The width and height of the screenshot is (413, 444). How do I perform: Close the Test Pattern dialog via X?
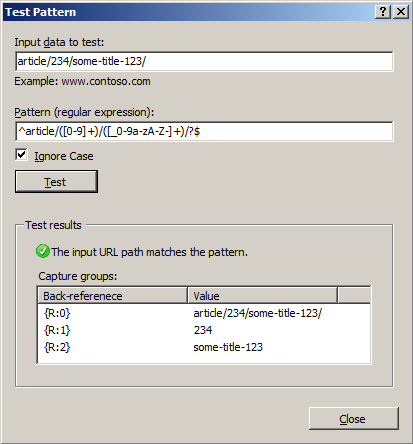tap(401, 12)
